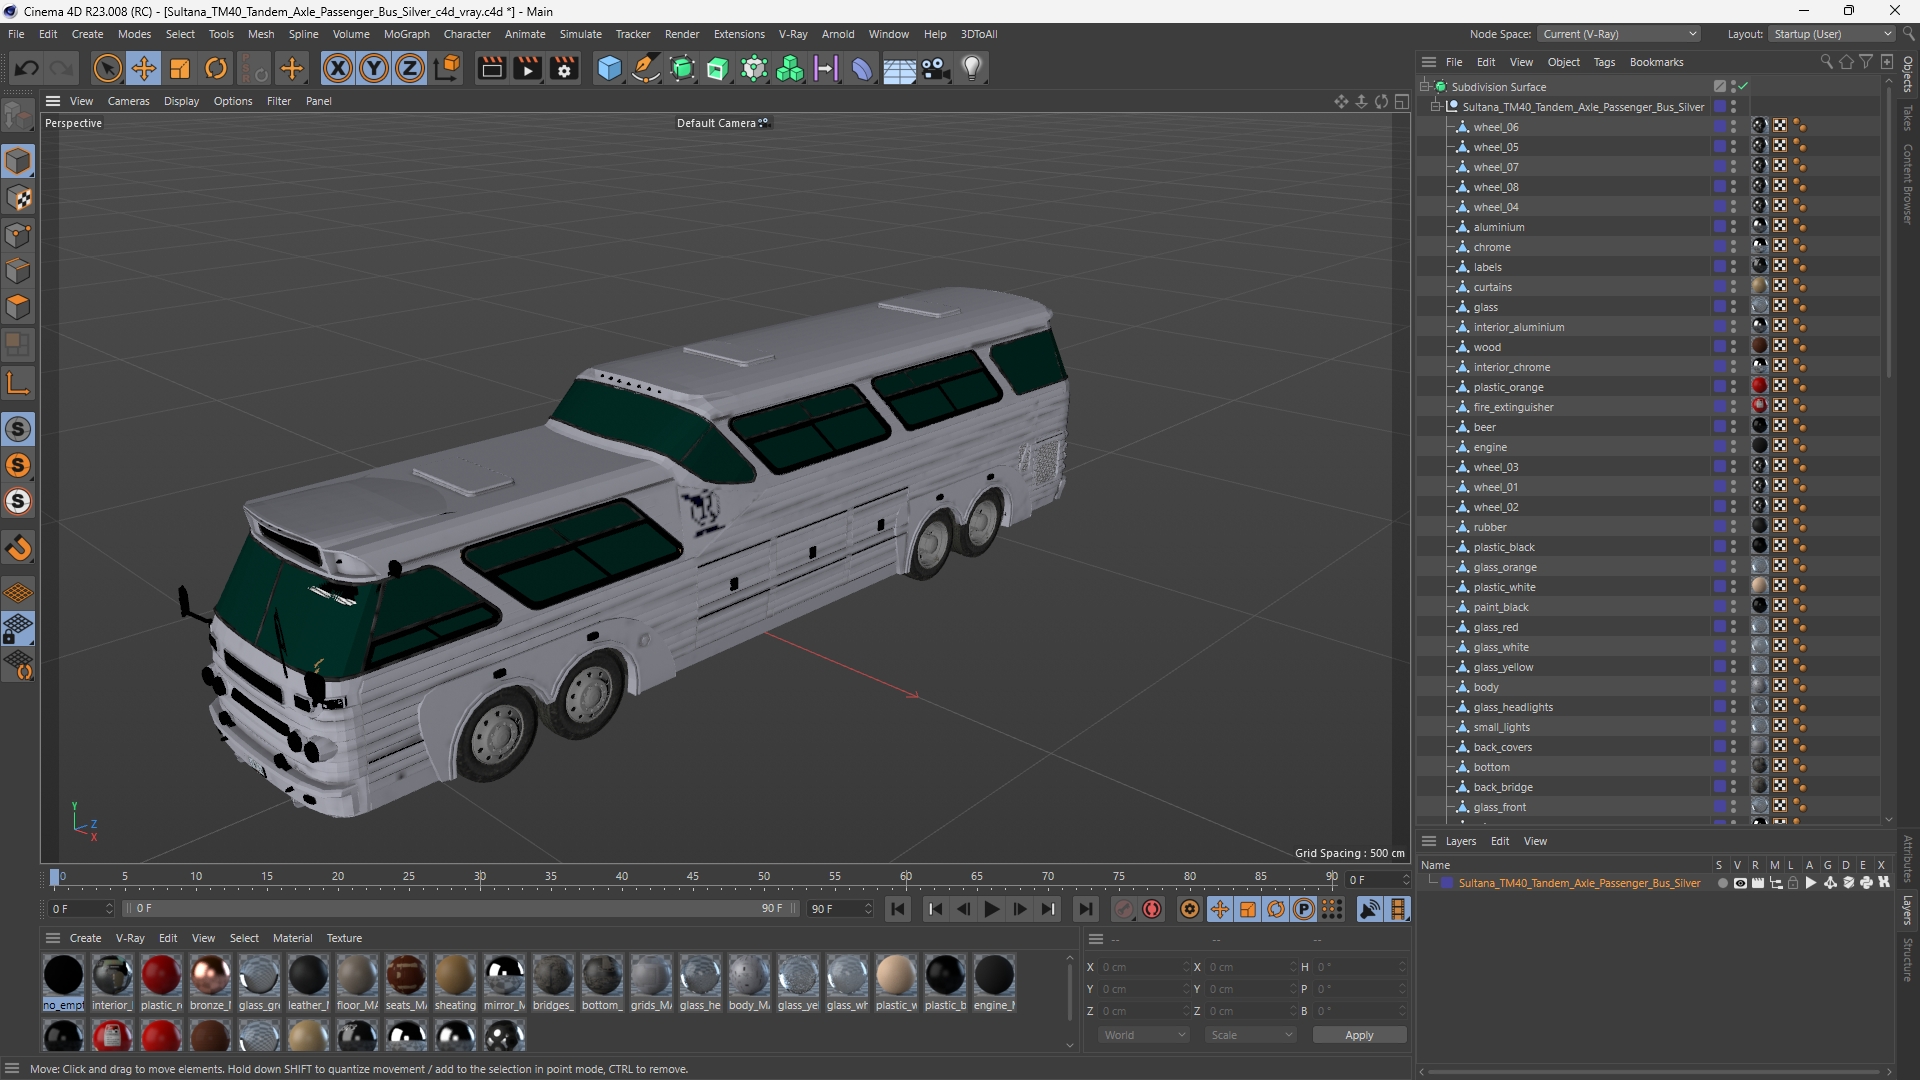Toggle visibility dots for wheel_06
The height and width of the screenshot is (1080, 1920).
1733,127
